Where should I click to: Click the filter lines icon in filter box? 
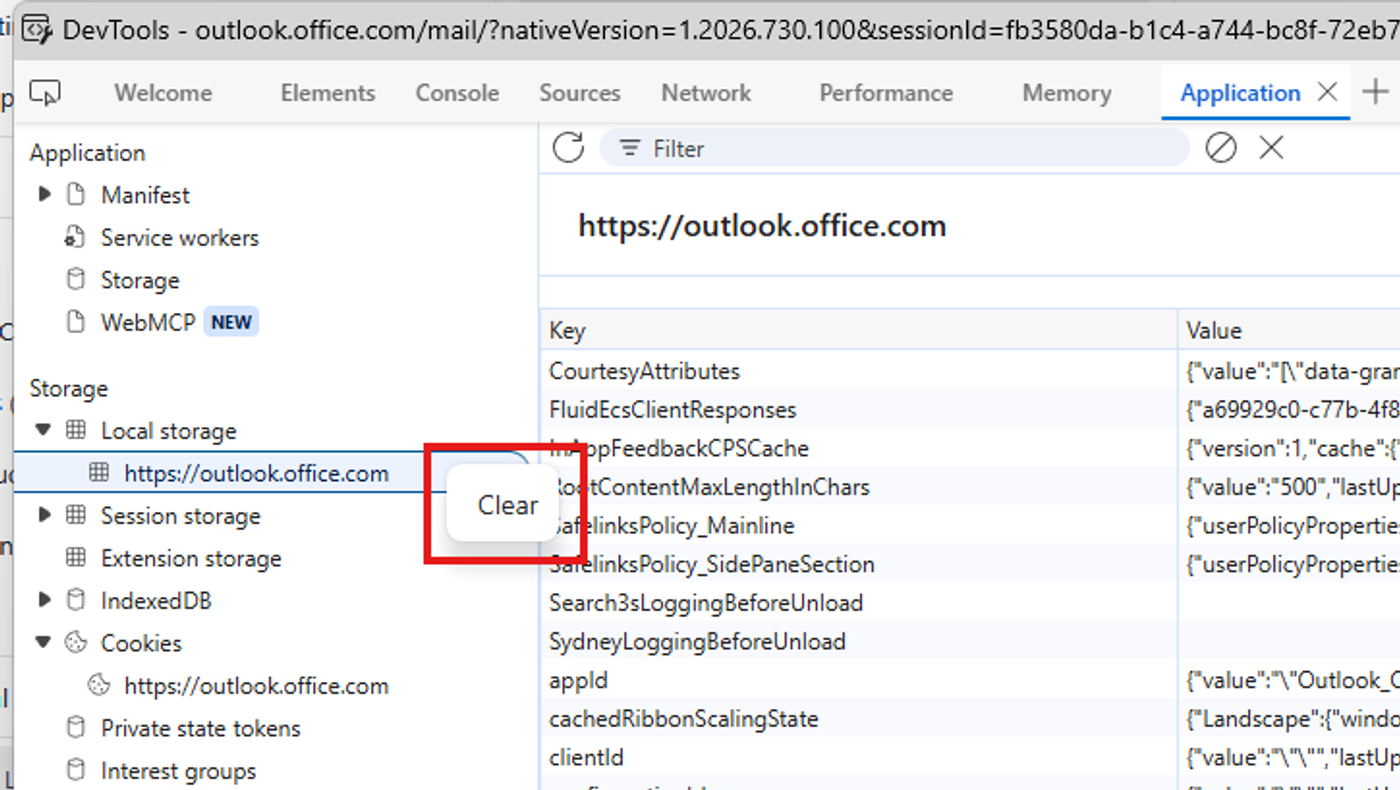pos(629,148)
